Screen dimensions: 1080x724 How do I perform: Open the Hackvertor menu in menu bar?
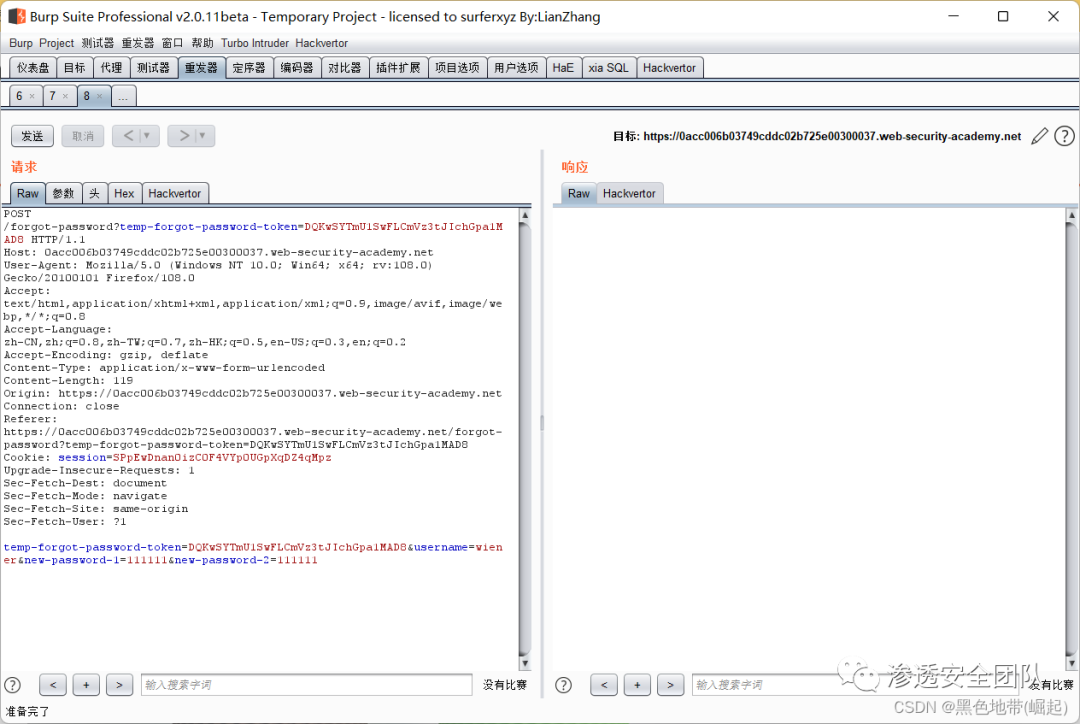pyautogui.click(x=322, y=43)
